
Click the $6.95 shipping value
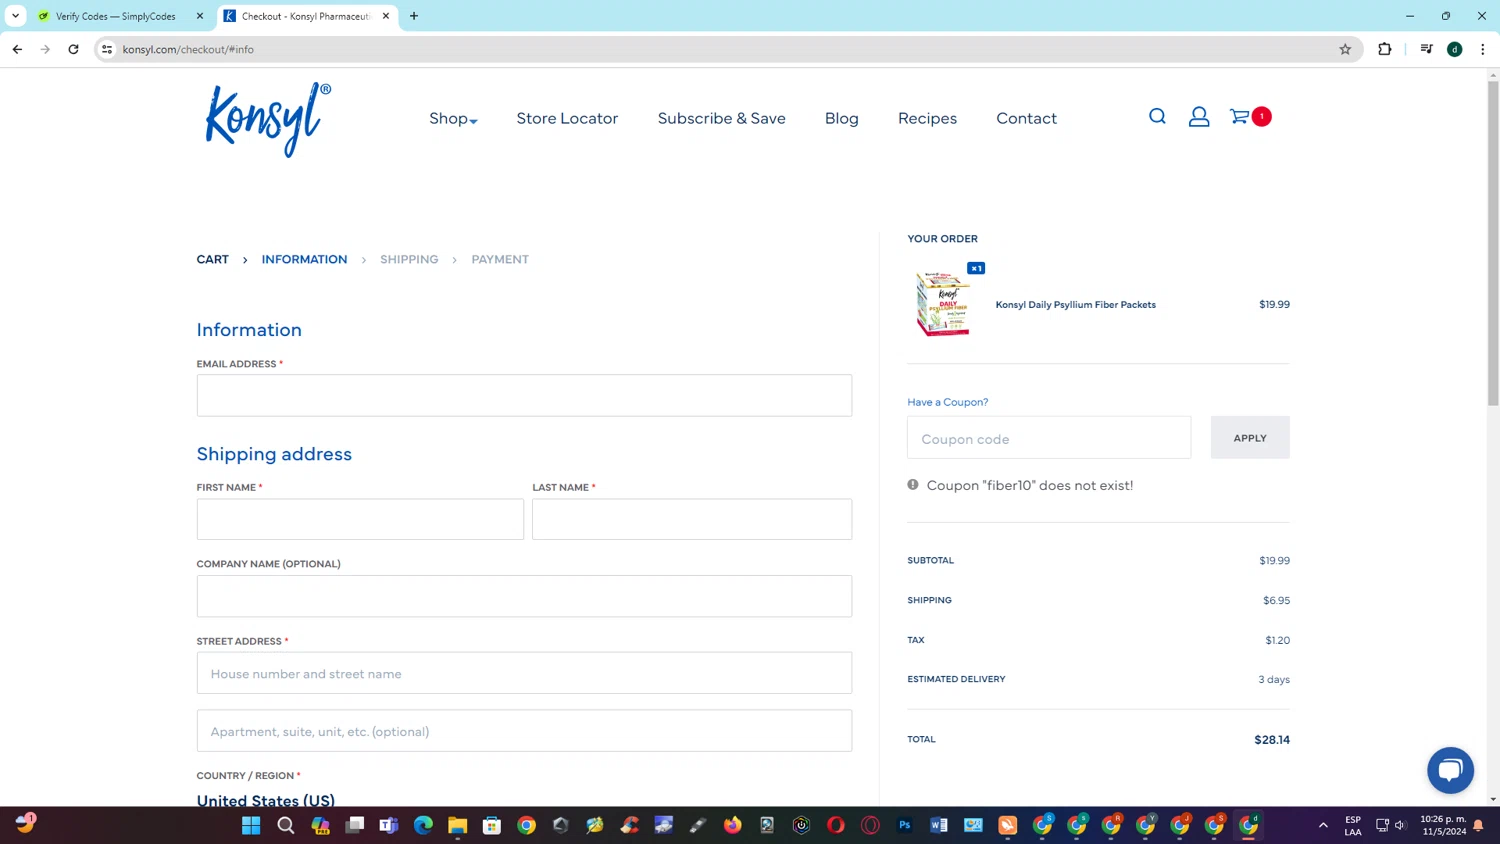pos(1276,600)
